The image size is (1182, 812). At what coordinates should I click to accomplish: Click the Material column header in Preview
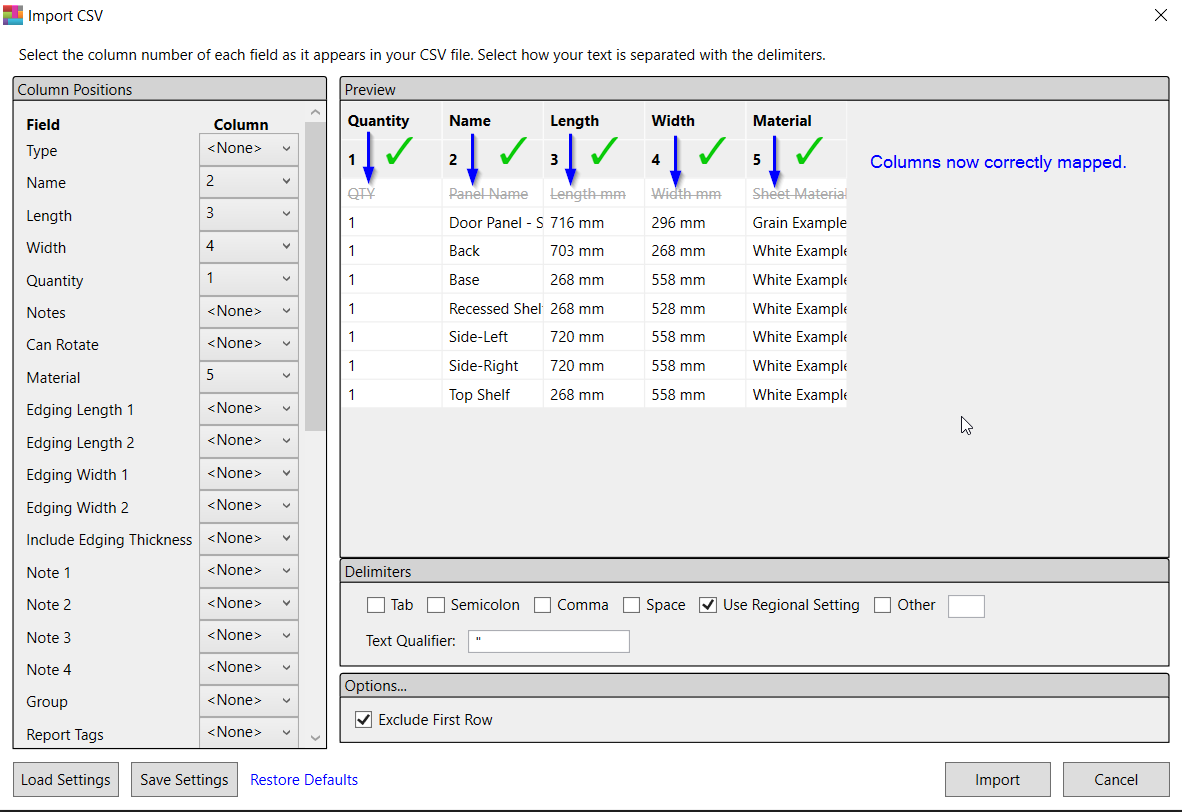[x=782, y=121]
